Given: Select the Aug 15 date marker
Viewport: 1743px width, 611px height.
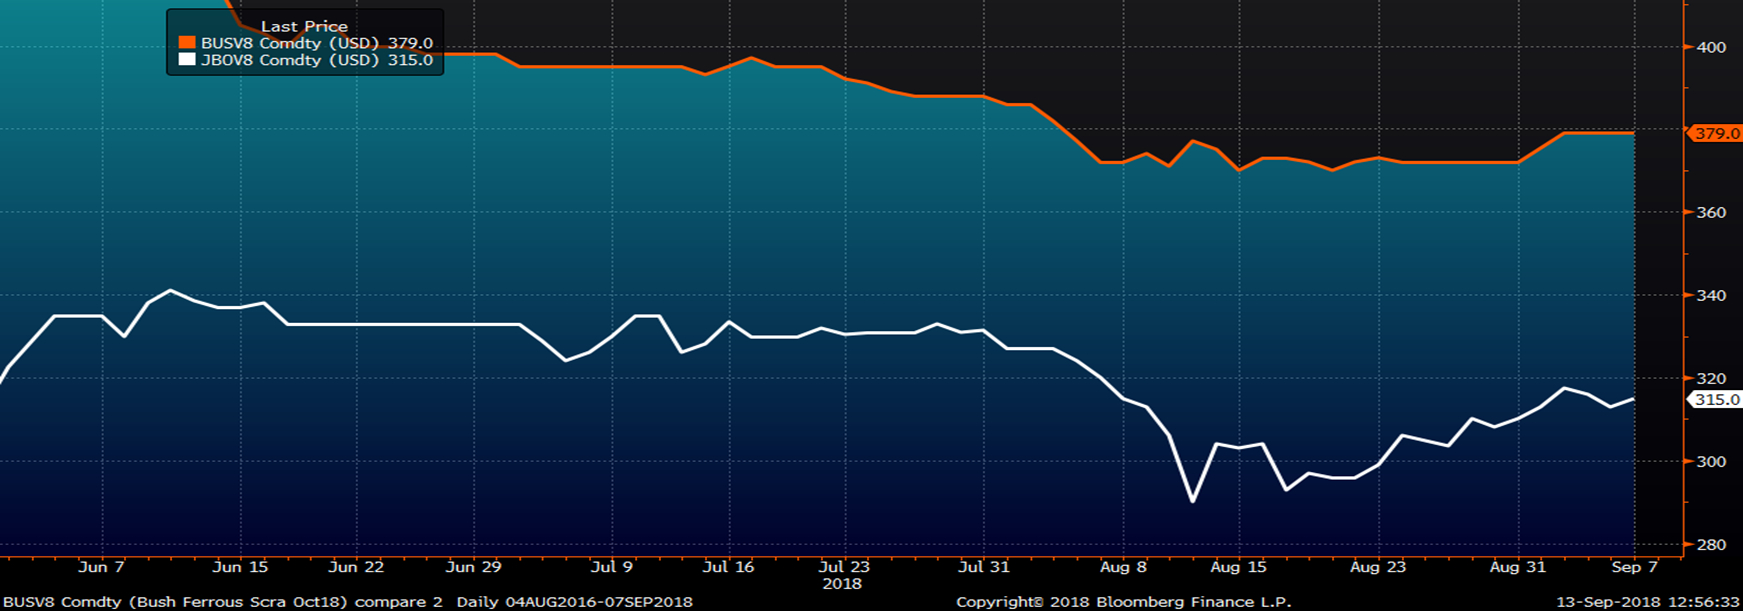Looking at the screenshot, I should tap(1238, 567).
